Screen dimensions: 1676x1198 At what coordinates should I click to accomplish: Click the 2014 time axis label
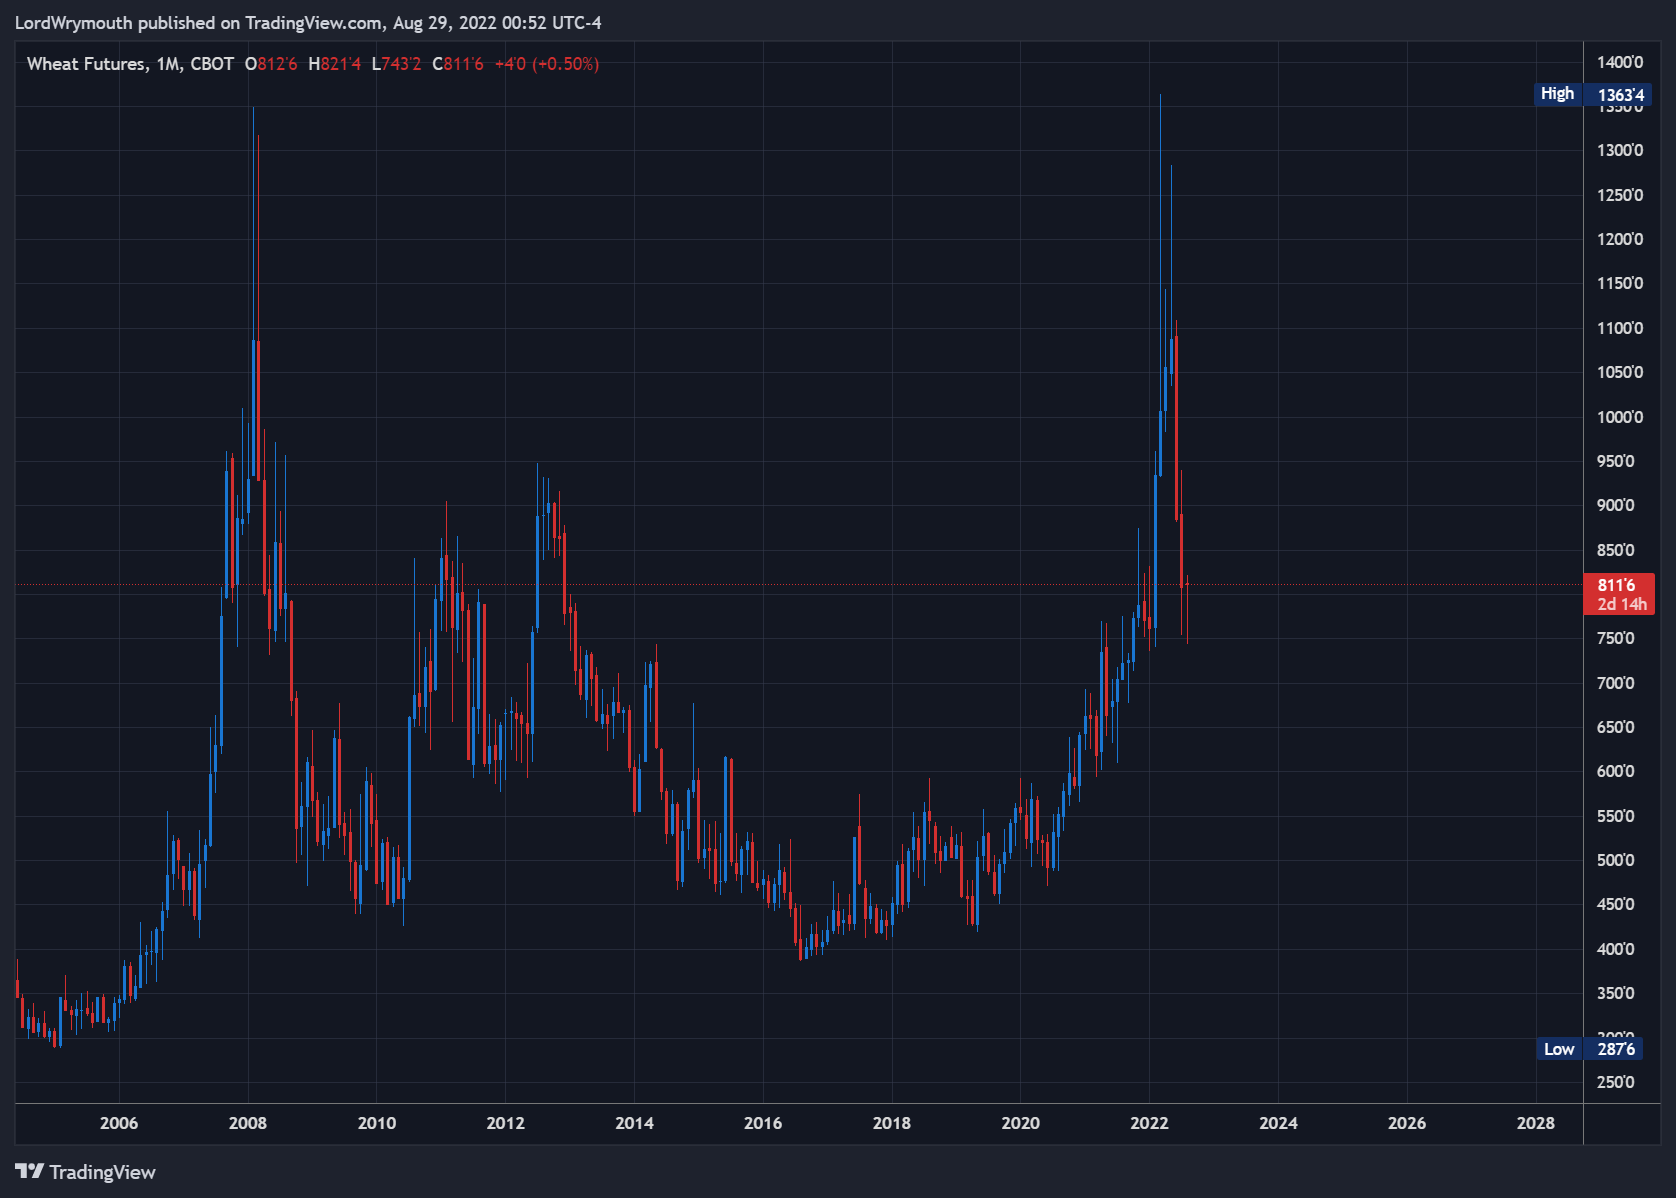(634, 1123)
